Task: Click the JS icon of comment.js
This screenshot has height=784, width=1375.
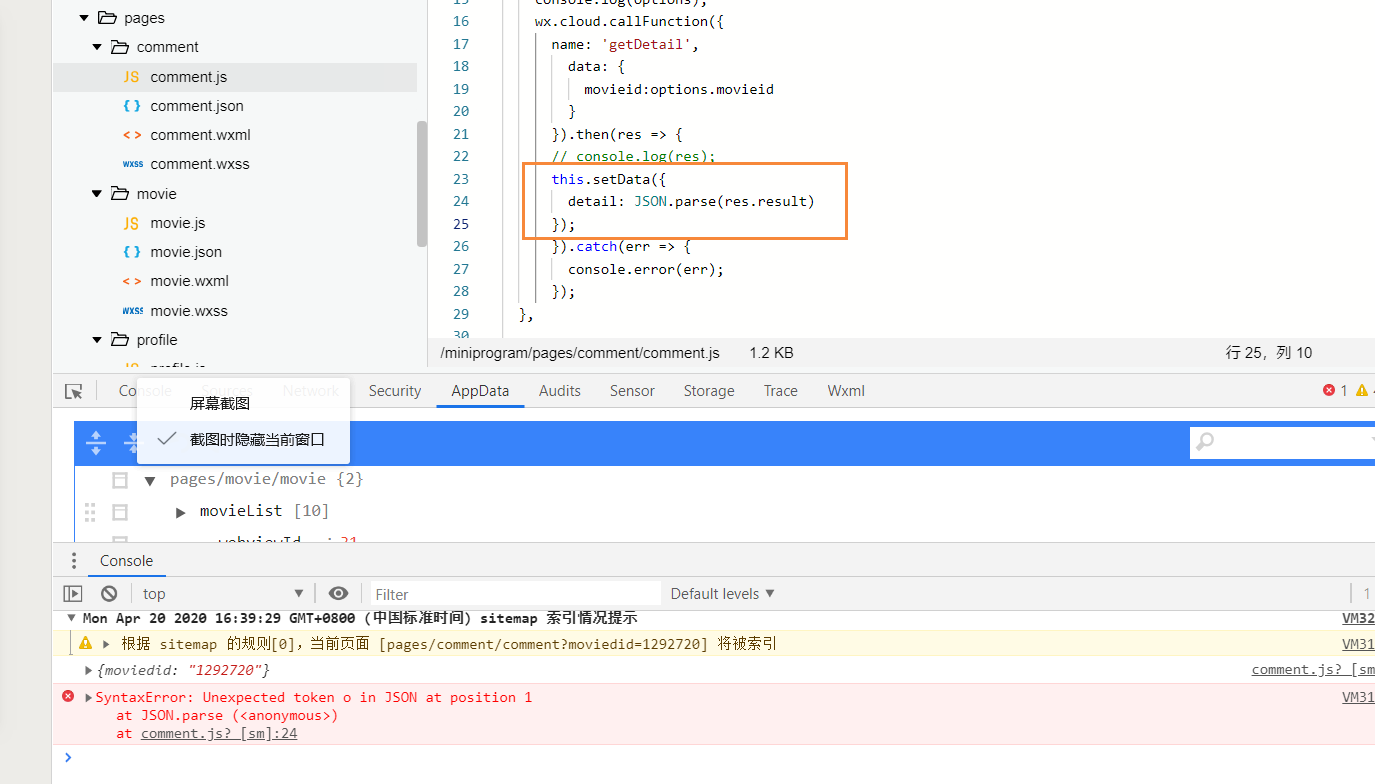Action: click(132, 77)
